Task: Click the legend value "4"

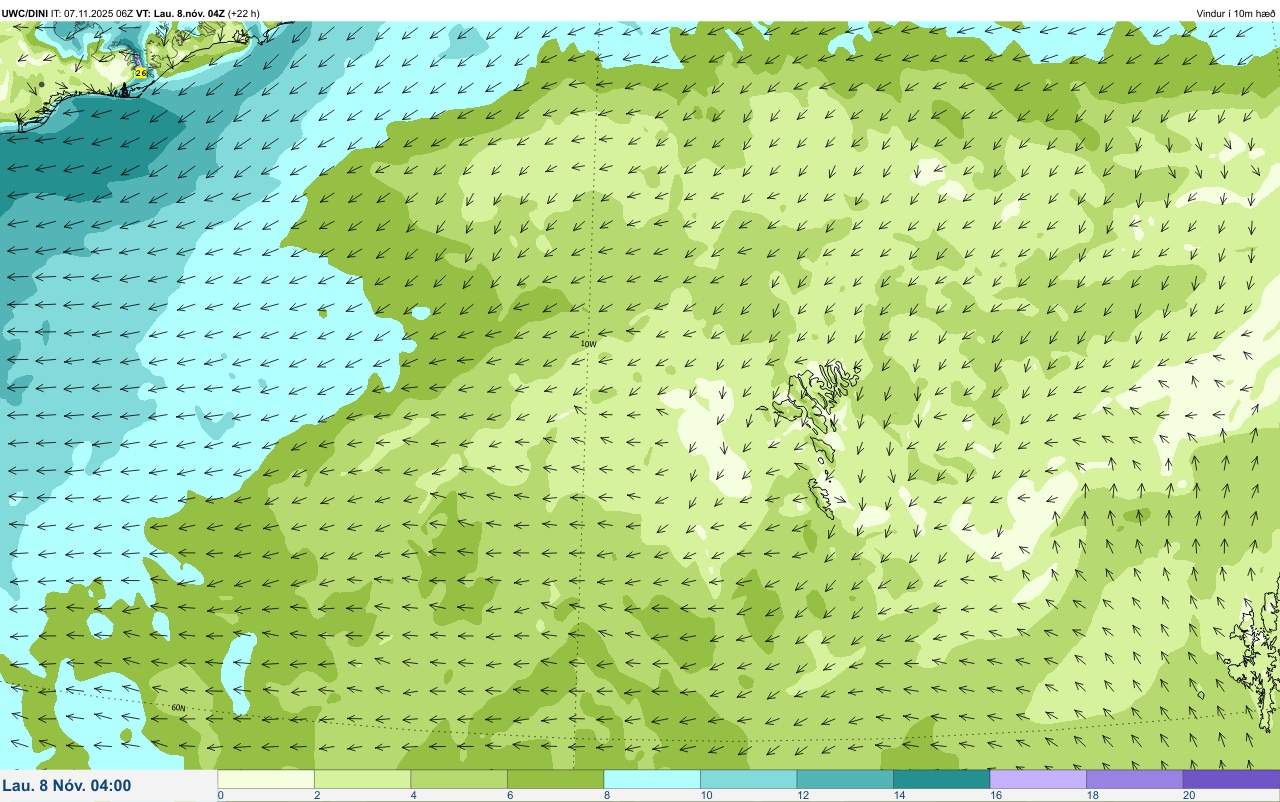Action: pyautogui.click(x=413, y=795)
